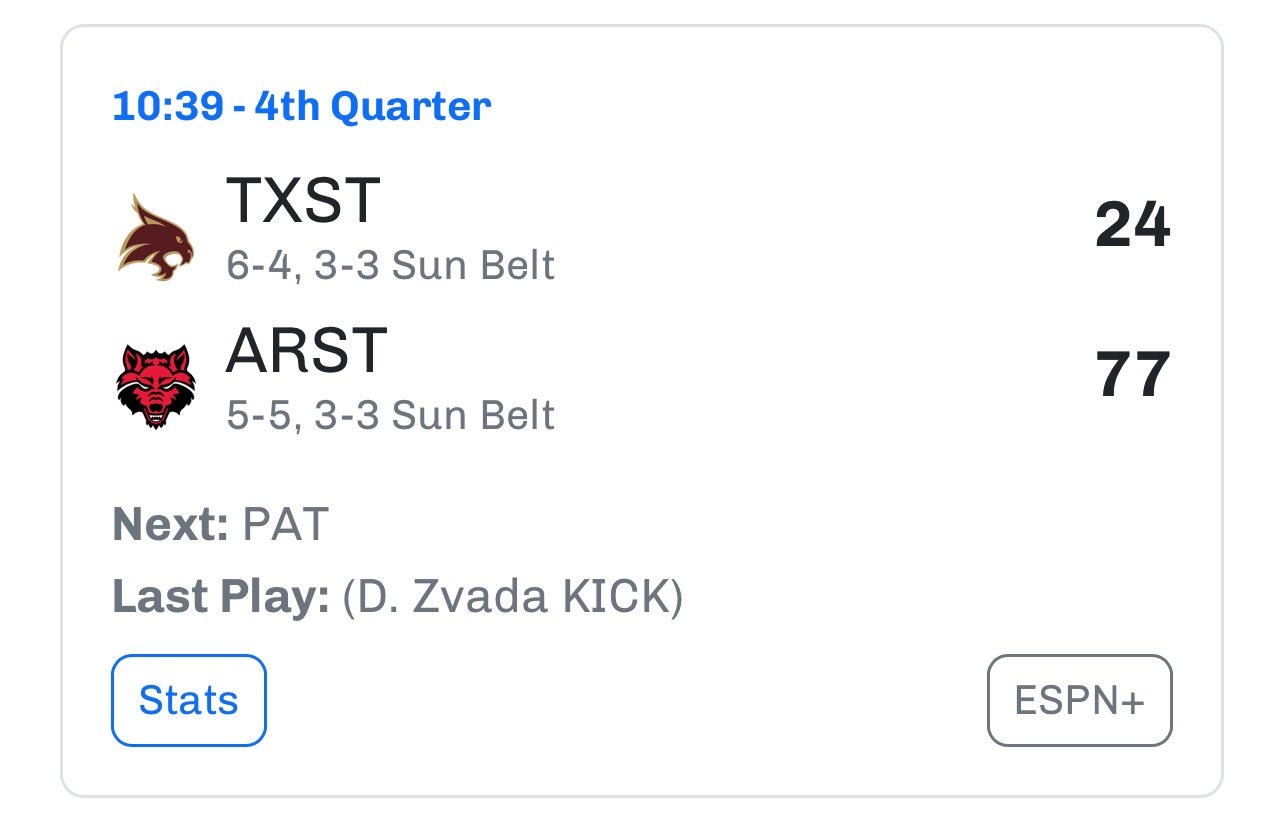The image size is (1284, 823).
Task: Click the dash between clock and quarter
Action: (x=238, y=107)
